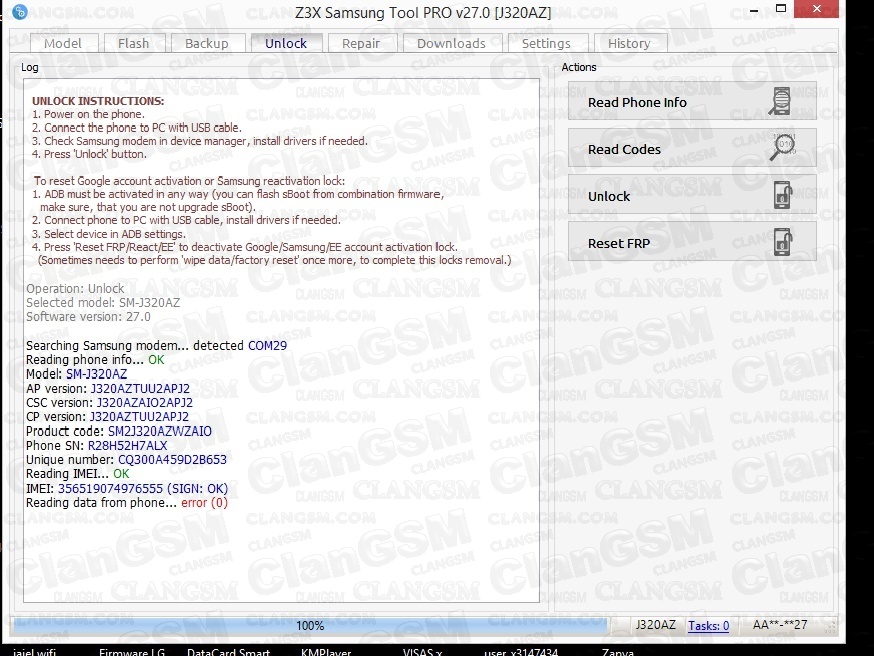
Task: Maximize the Z3X Samsung Tool window
Action: 781,9
